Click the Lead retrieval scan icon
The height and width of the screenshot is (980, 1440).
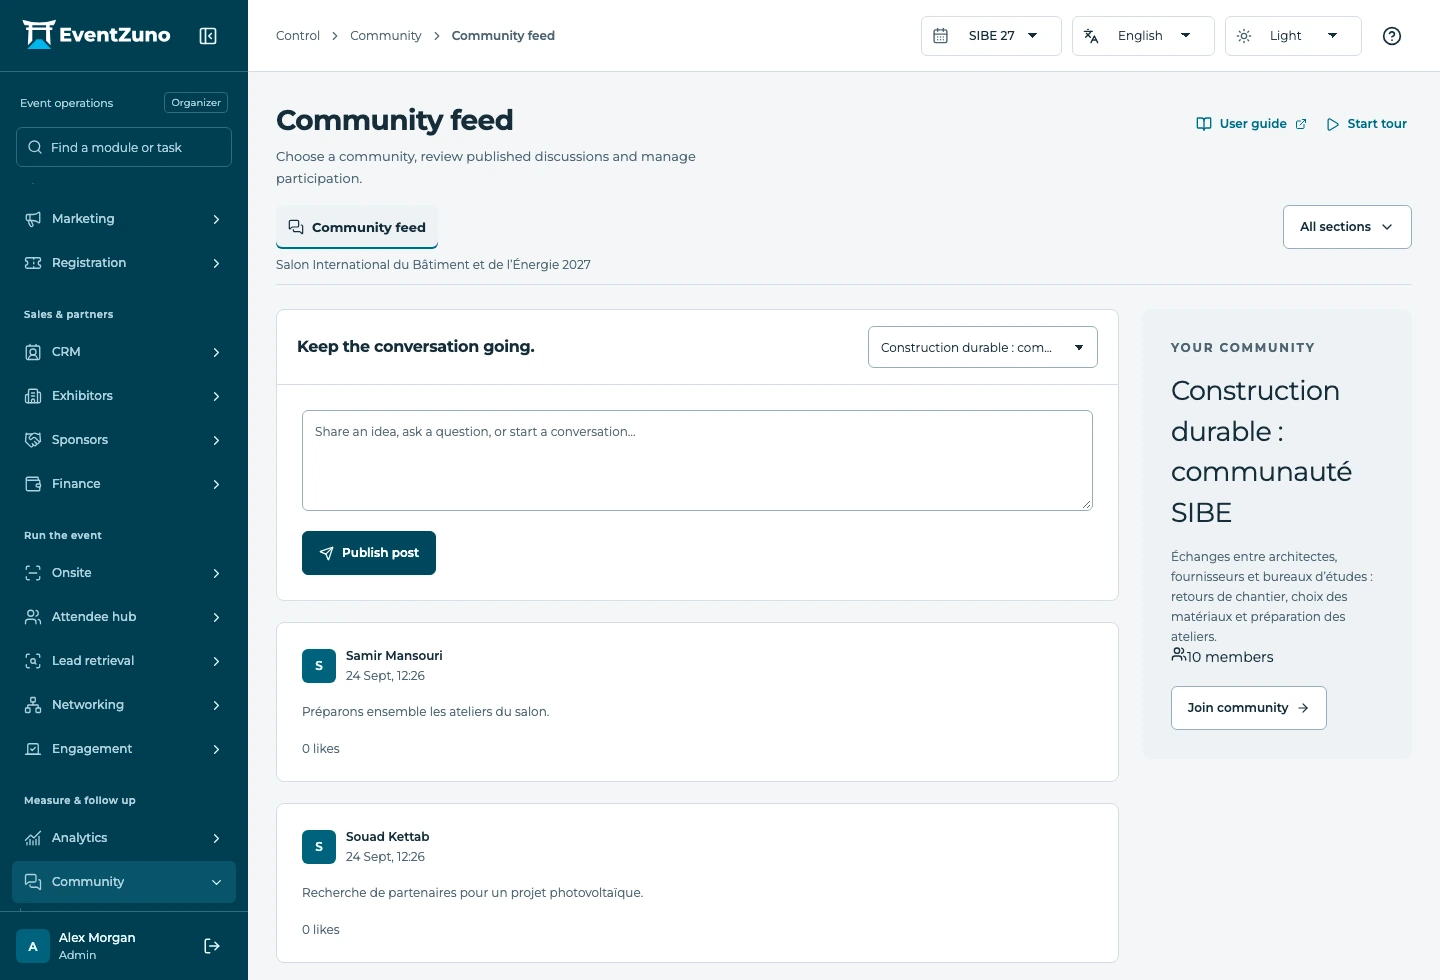pos(33,661)
